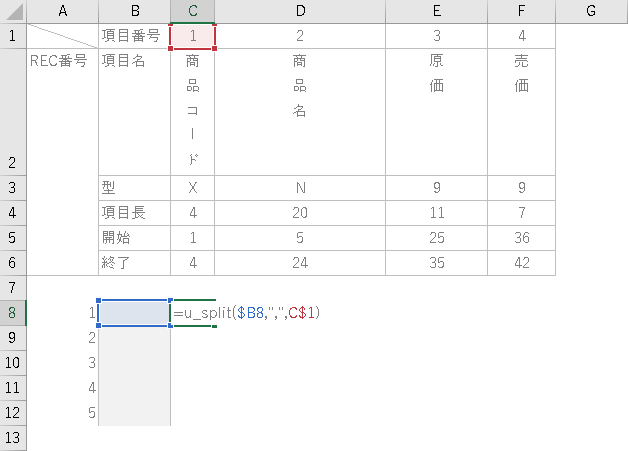This screenshot has height=451, width=628.
Task: Select column G header
Action: (x=592, y=11)
